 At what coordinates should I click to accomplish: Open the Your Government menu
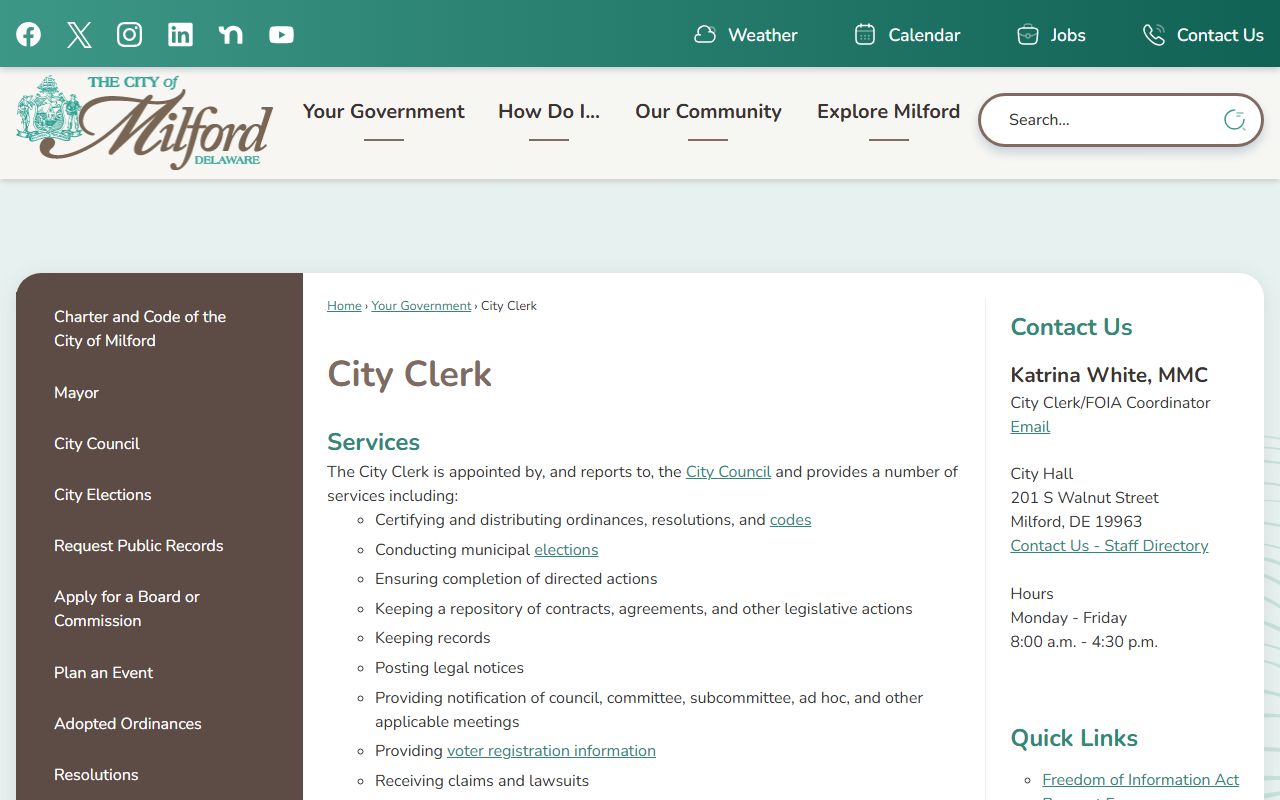[384, 111]
